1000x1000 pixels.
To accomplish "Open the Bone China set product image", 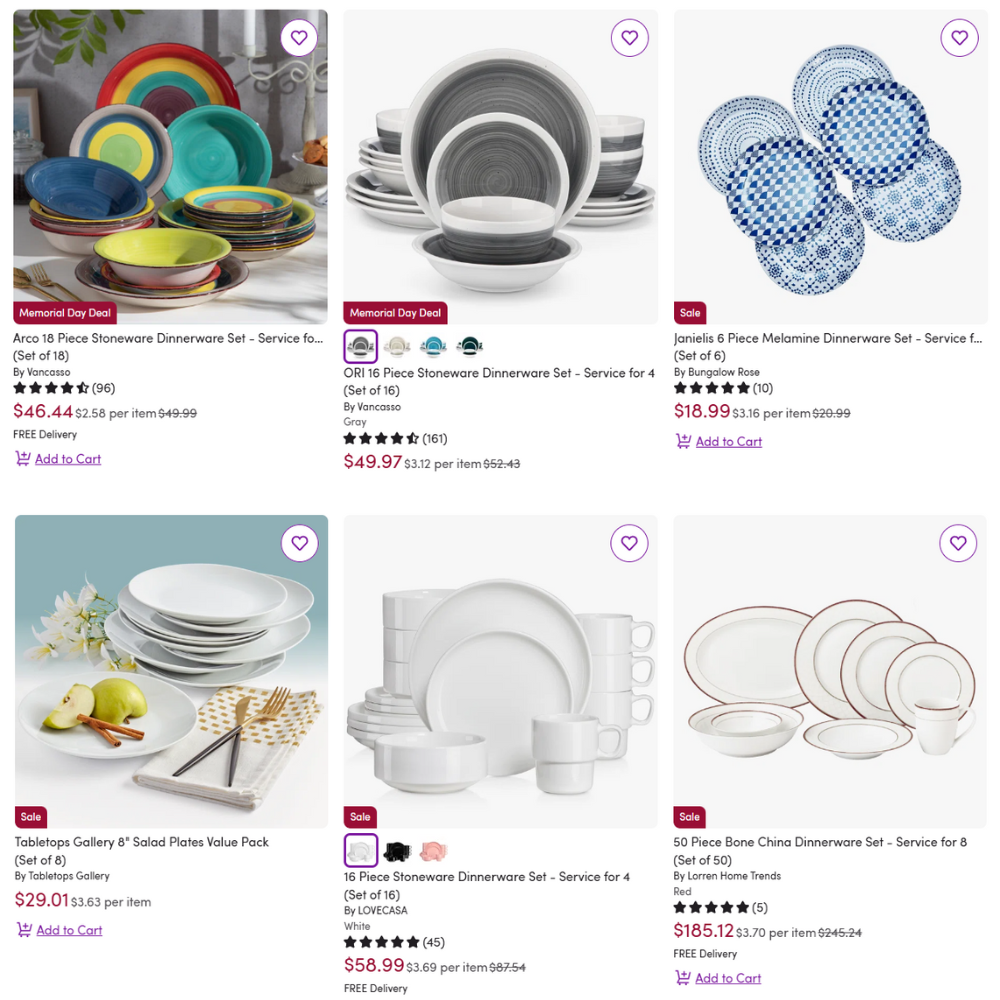I will point(830,672).
